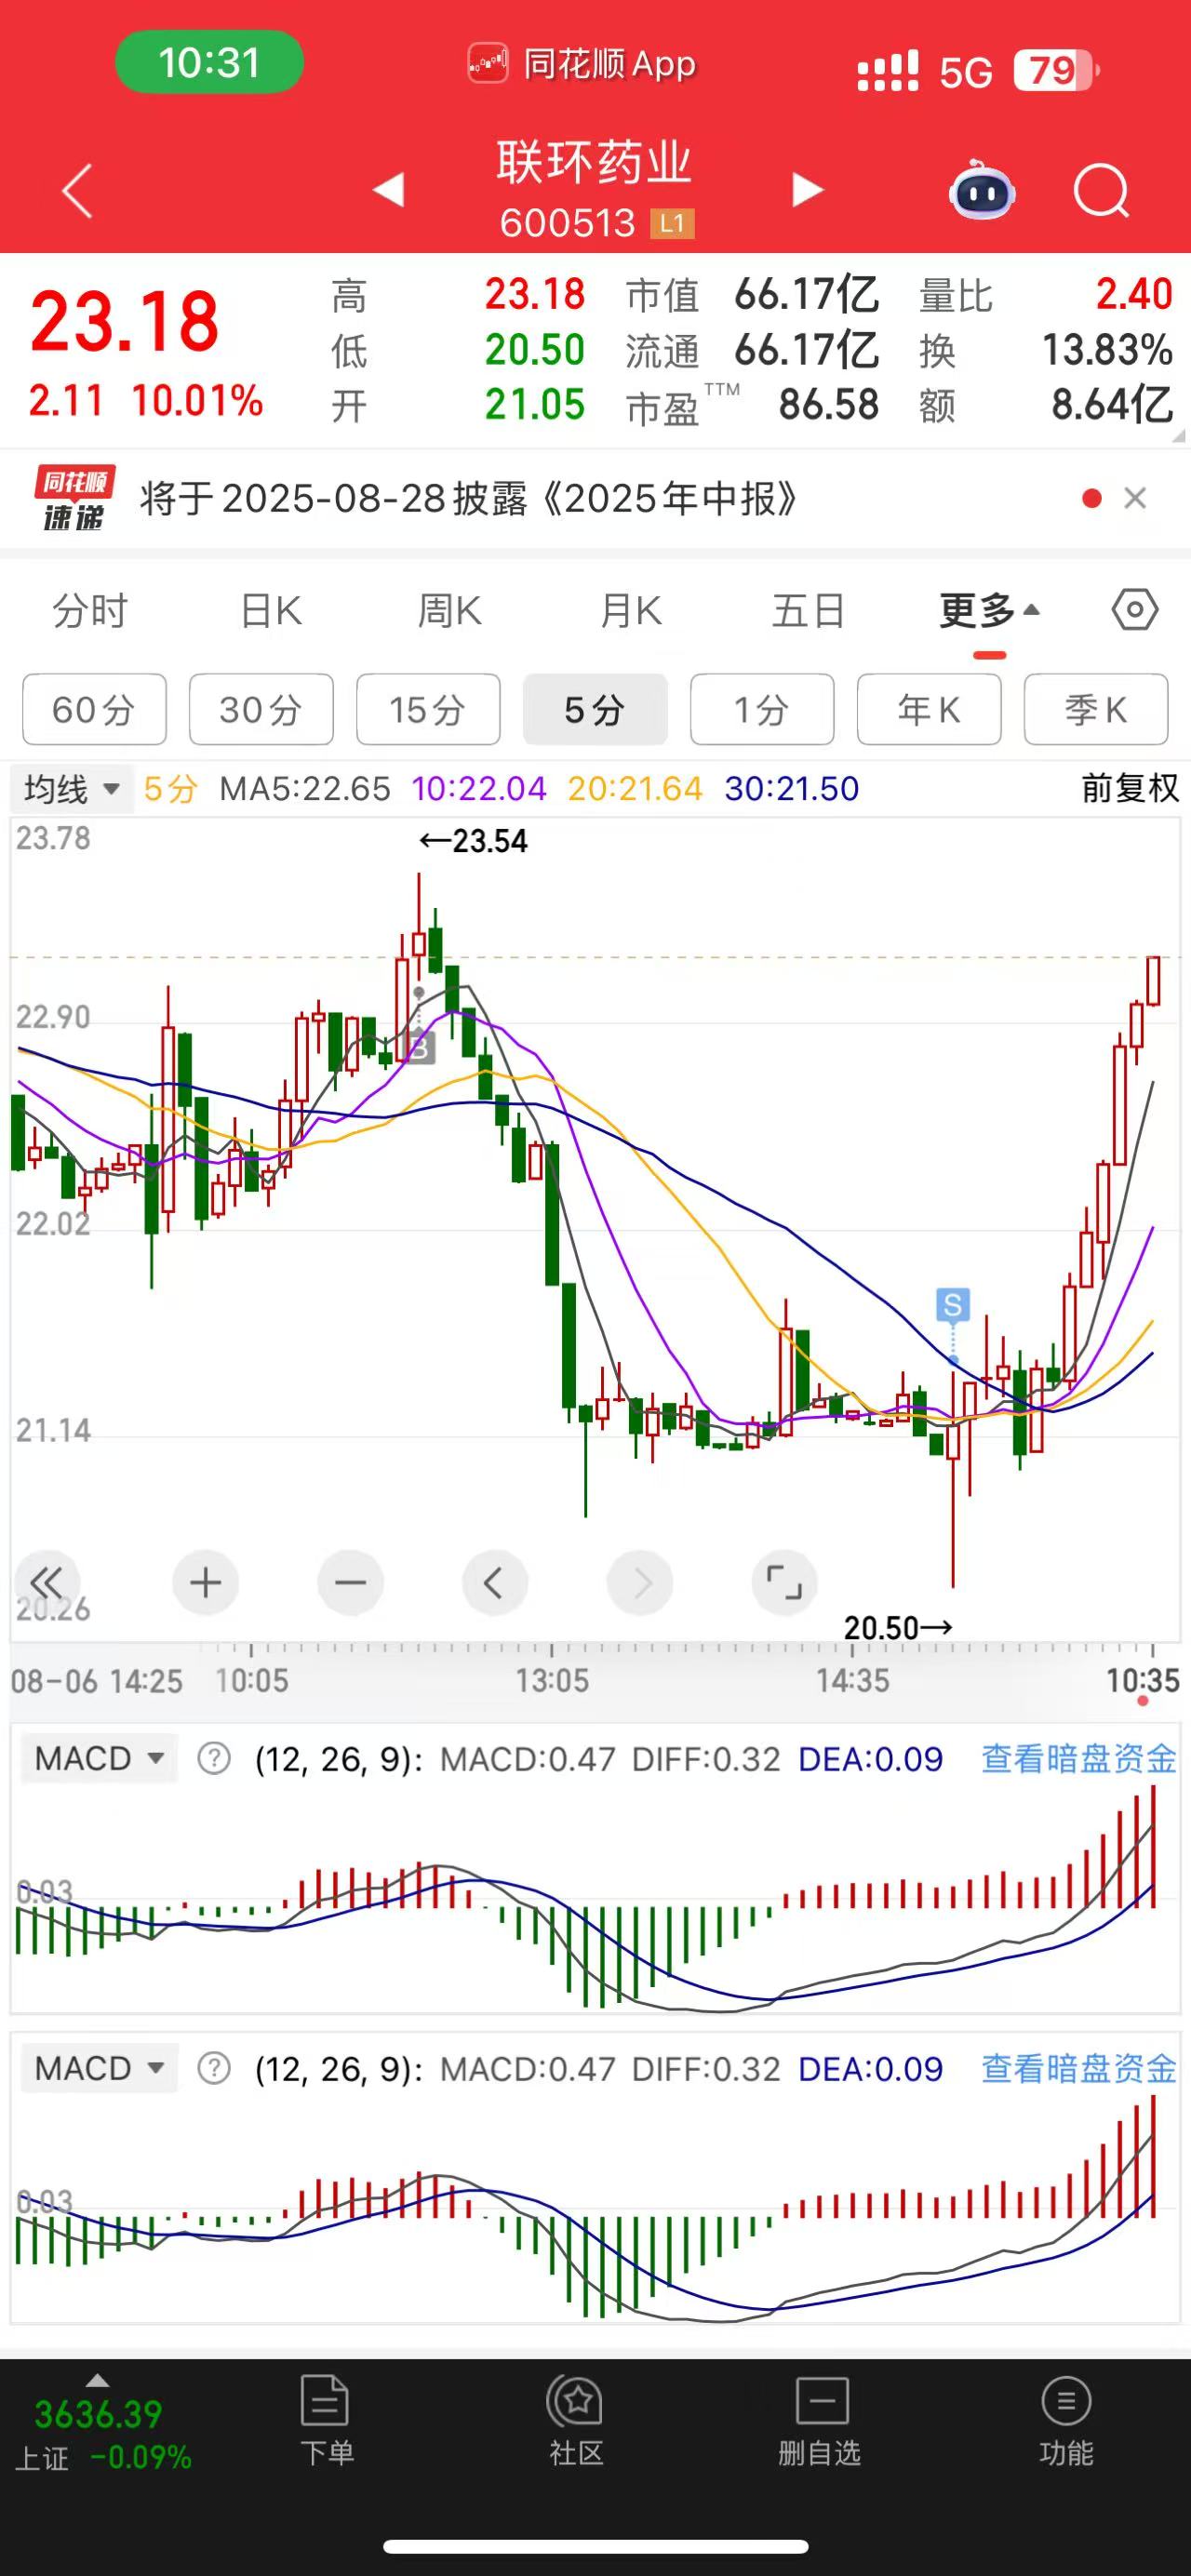Select the 60分 period
Viewport: 1191px width, 2576px height.
tap(94, 710)
